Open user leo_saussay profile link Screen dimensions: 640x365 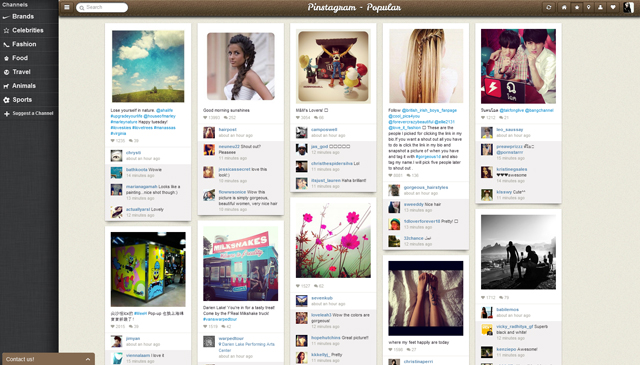[510, 129]
